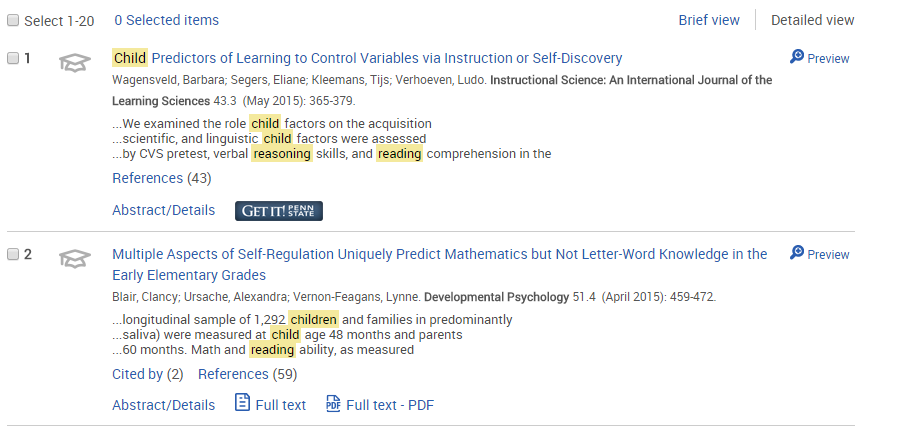Open the 0 Selected items link

[x=166, y=20]
